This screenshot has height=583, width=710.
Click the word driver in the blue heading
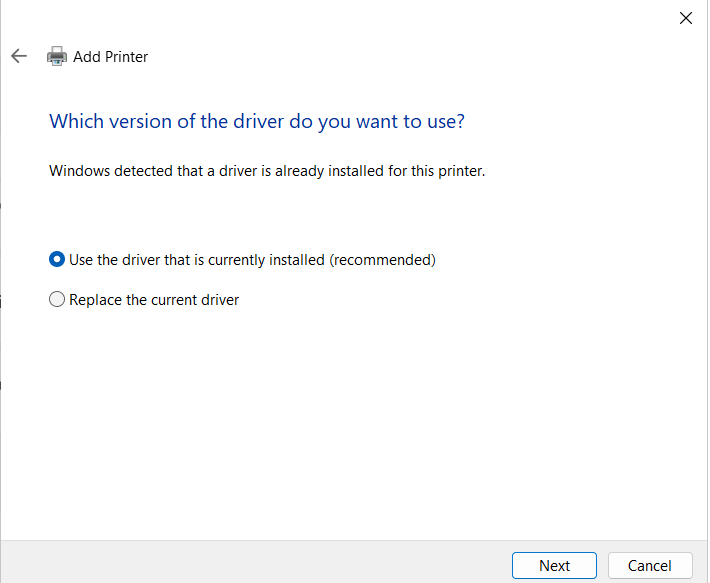pyautogui.click(x=259, y=121)
